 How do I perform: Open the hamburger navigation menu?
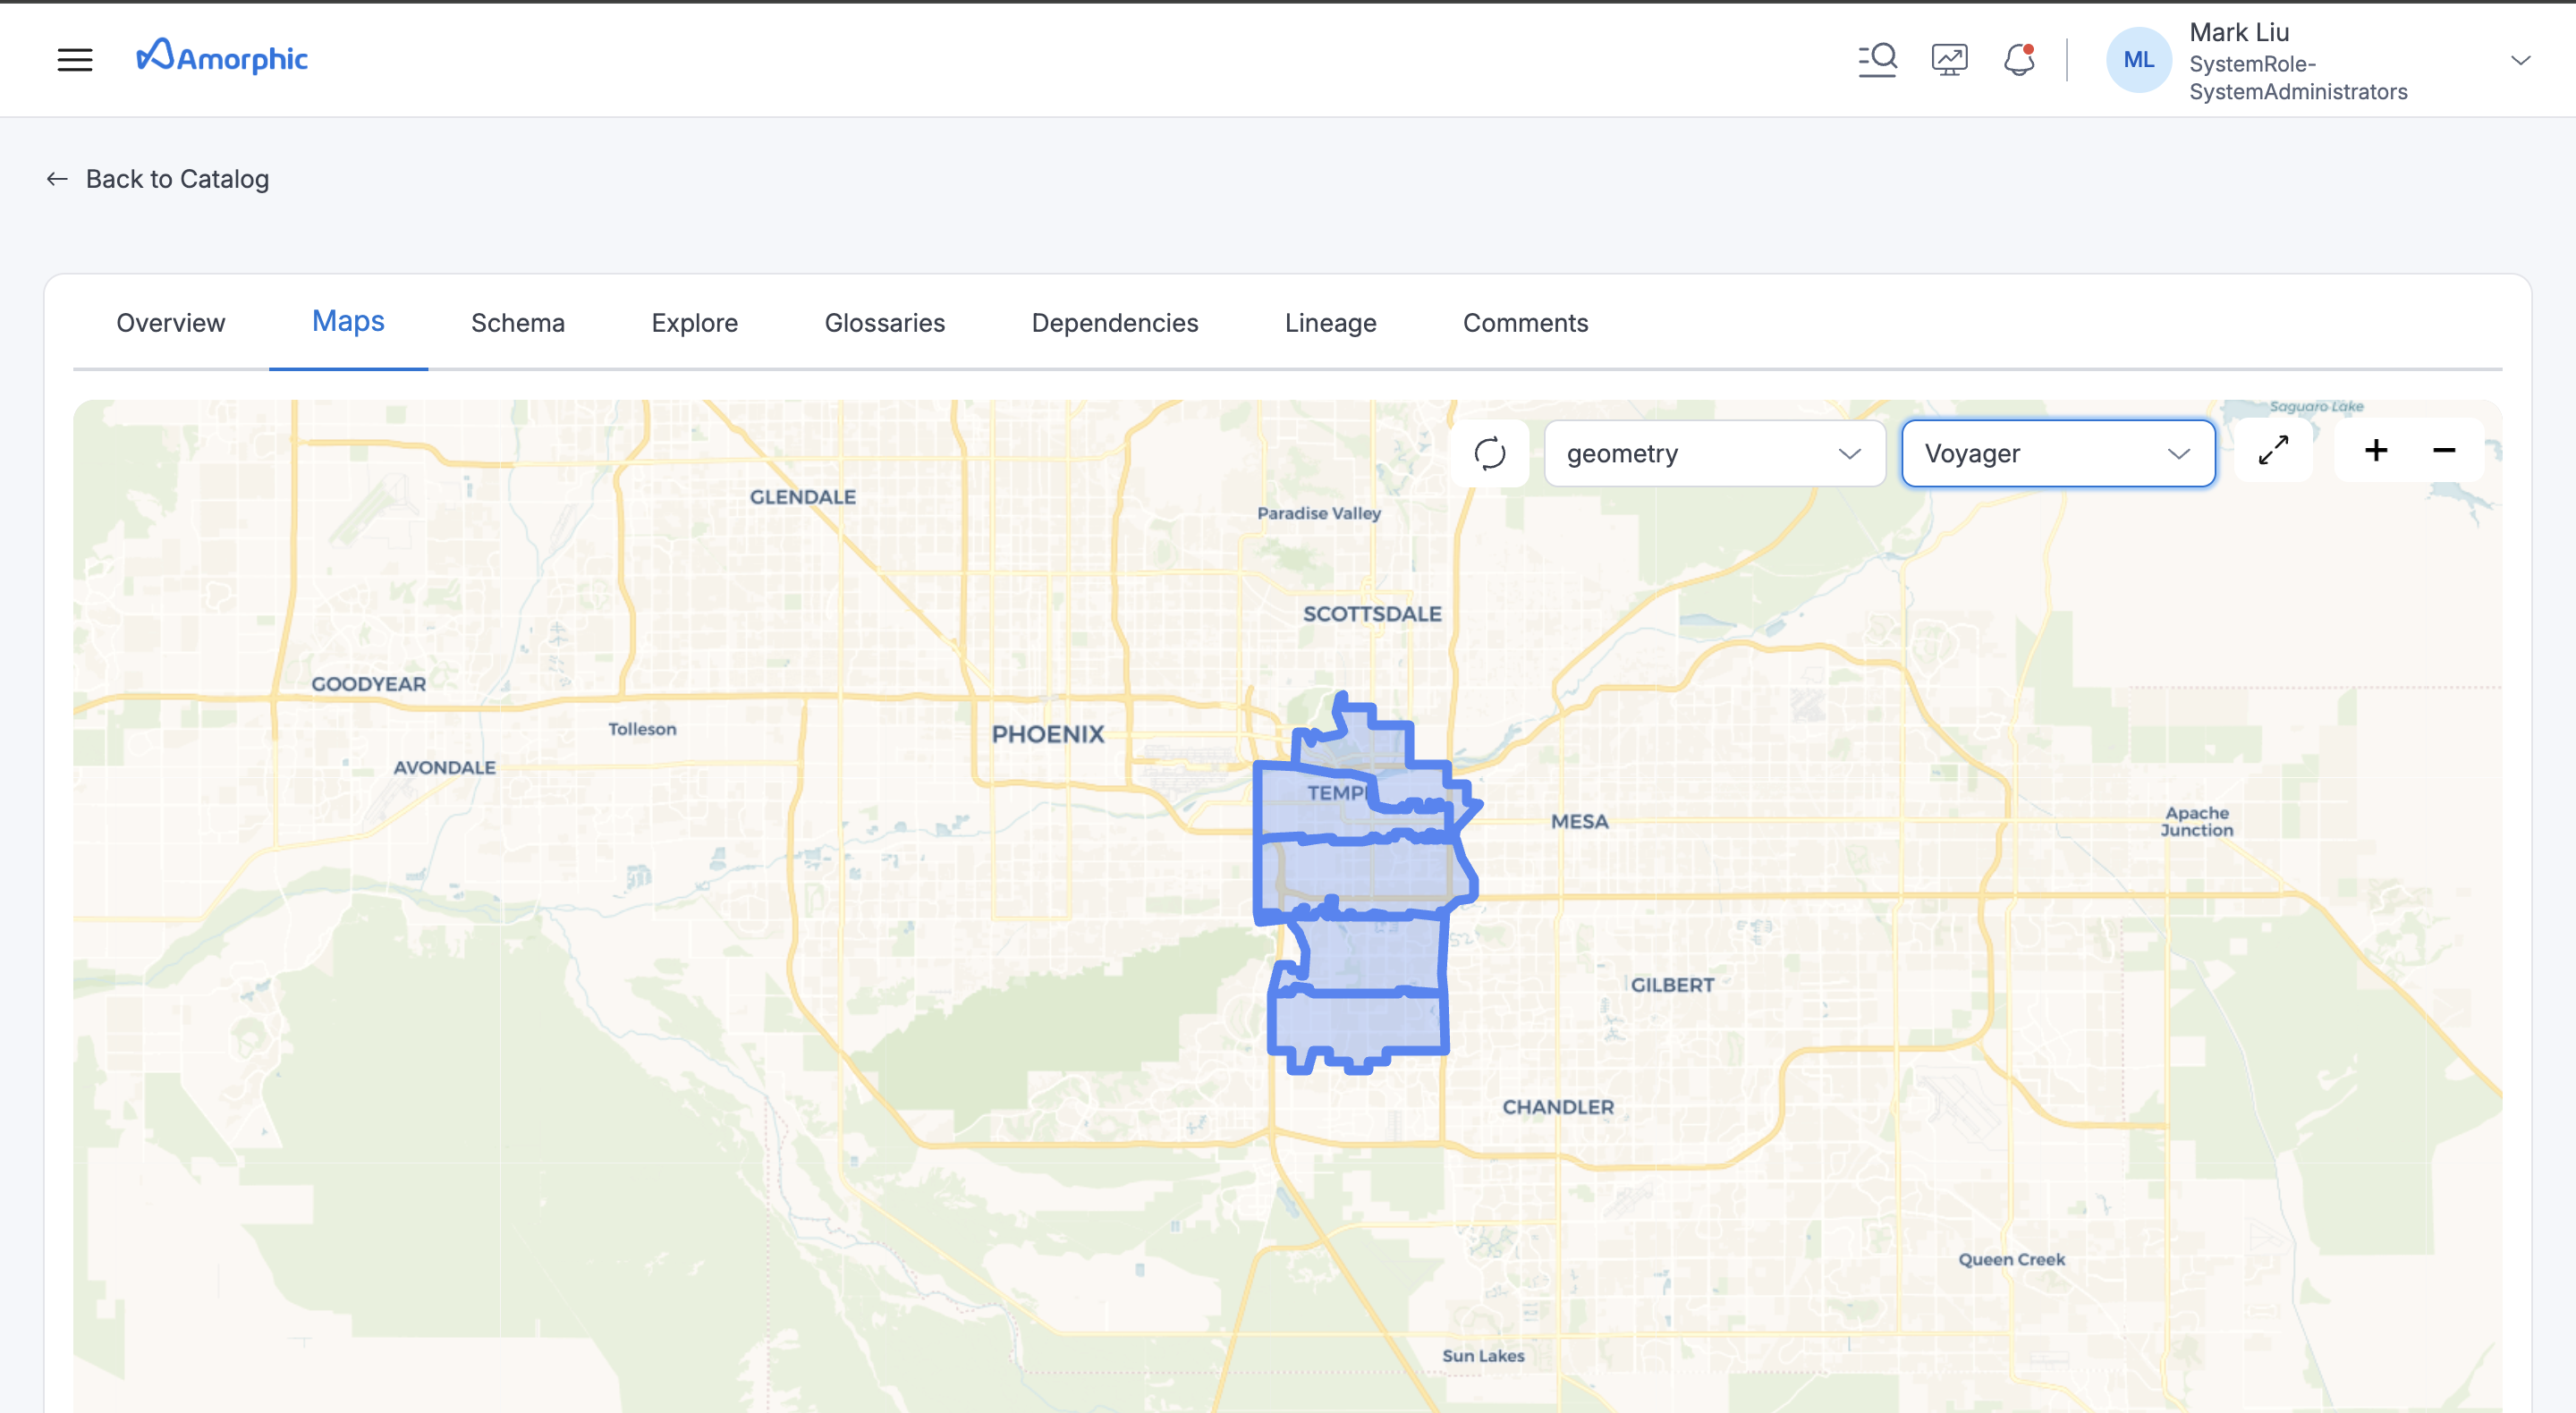(x=75, y=60)
